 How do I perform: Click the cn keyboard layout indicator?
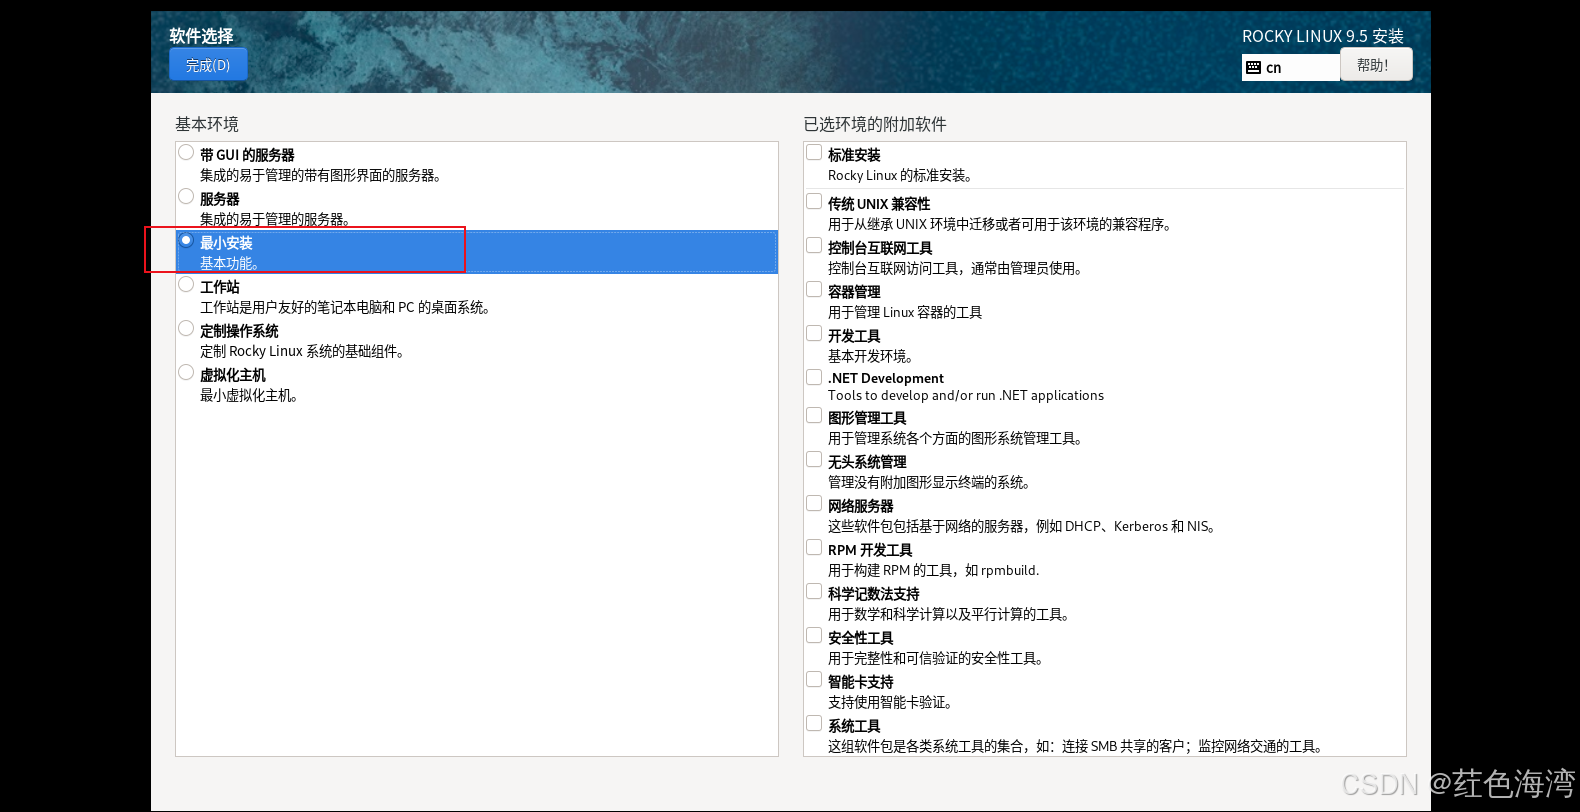[x=1290, y=67]
